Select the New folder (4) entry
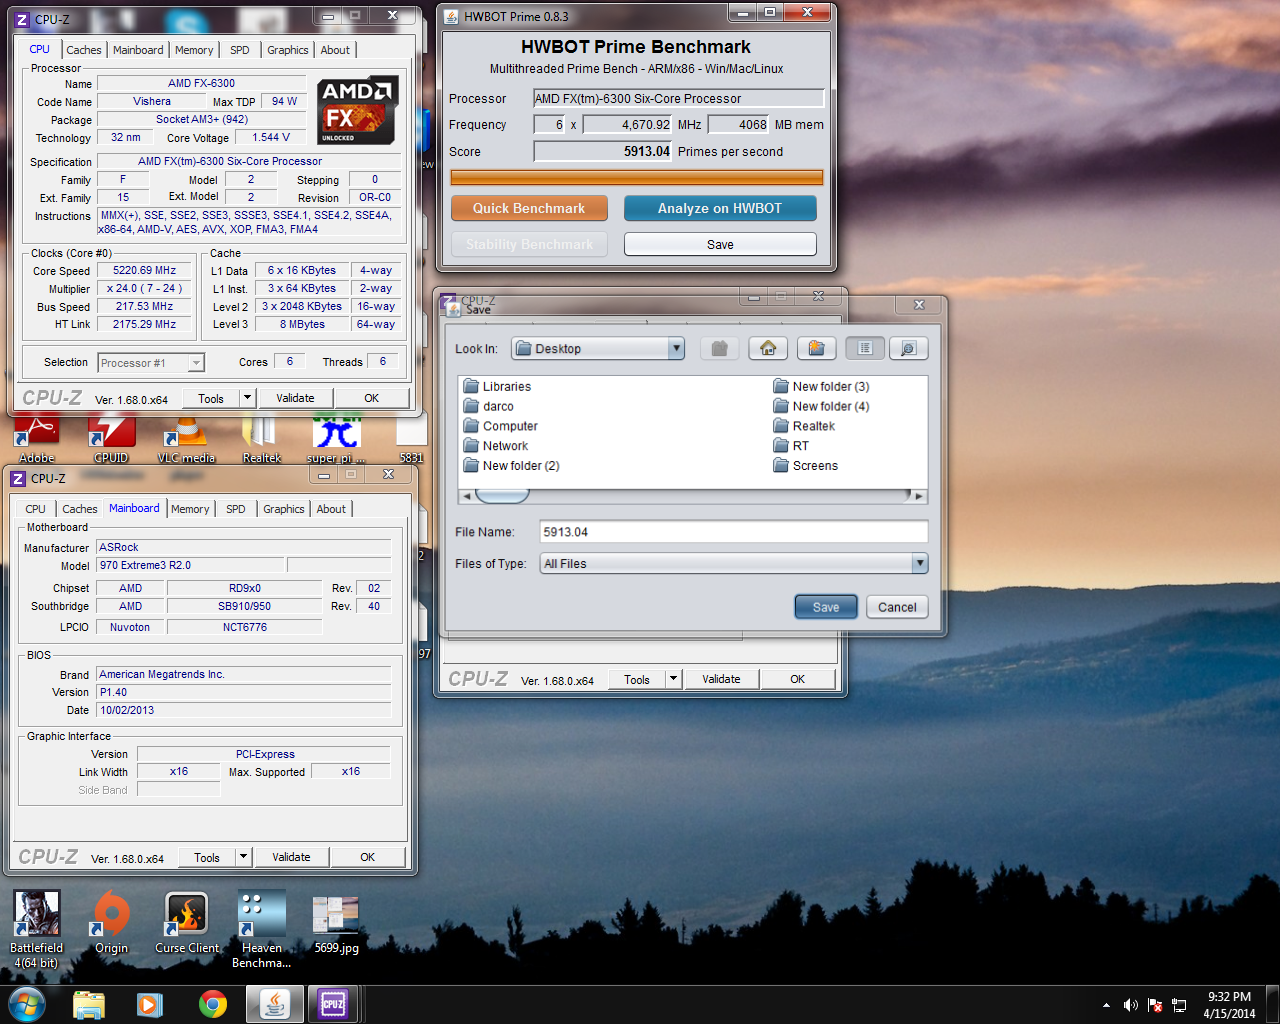The height and width of the screenshot is (1024, 1280). (821, 407)
